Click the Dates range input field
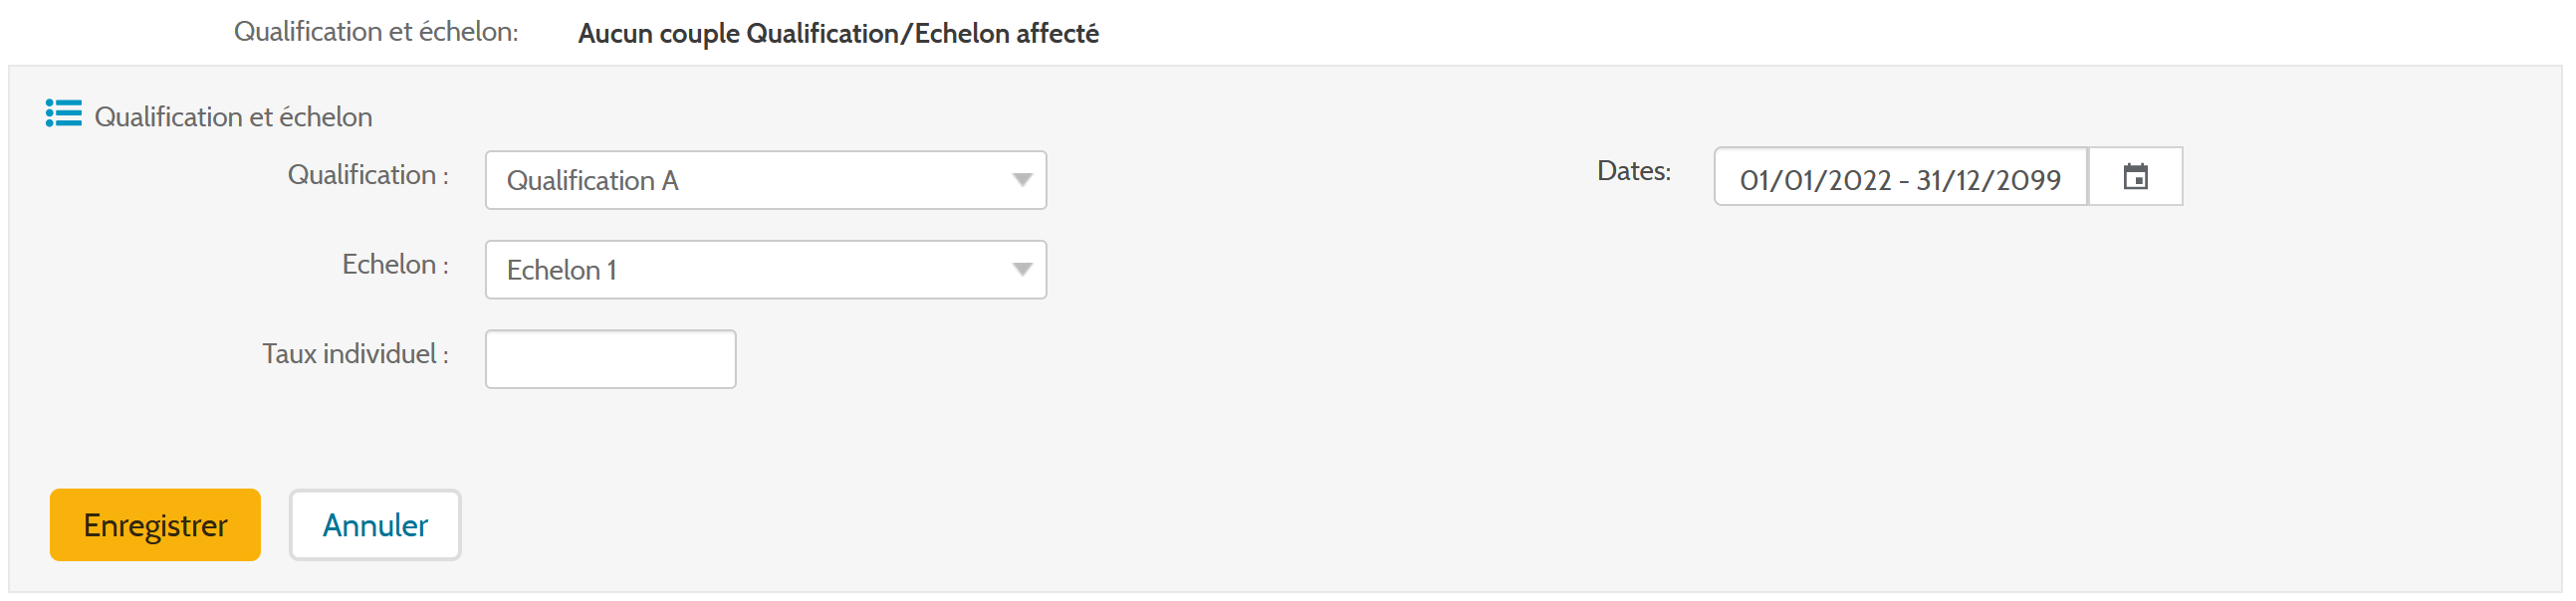The height and width of the screenshot is (601, 2576). tap(1900, 177)
